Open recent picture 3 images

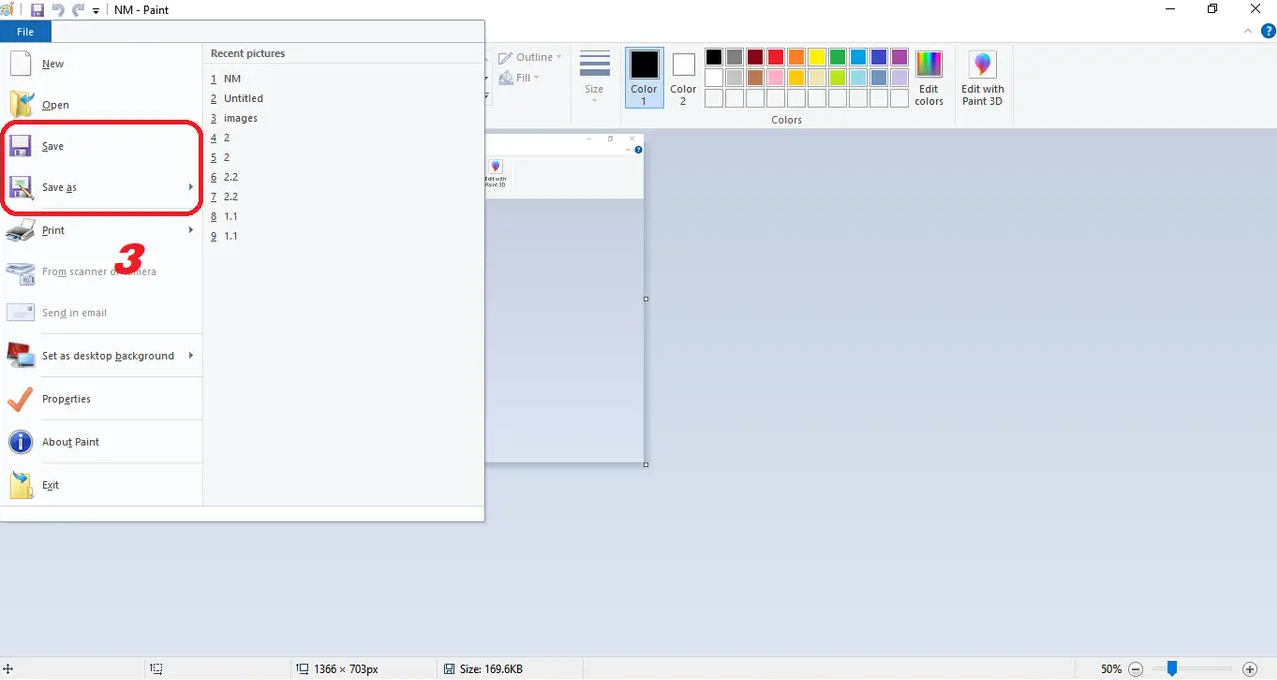(343, 118)
